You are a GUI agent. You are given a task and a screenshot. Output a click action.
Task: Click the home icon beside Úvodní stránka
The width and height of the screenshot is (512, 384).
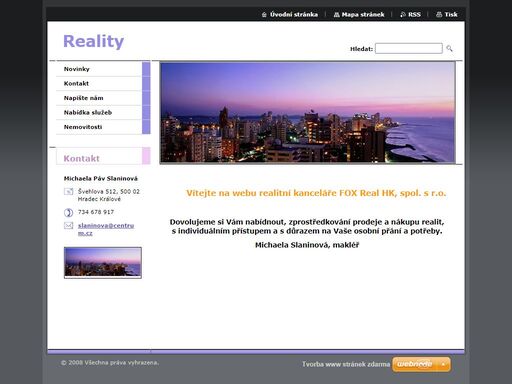tap(264, 15)
